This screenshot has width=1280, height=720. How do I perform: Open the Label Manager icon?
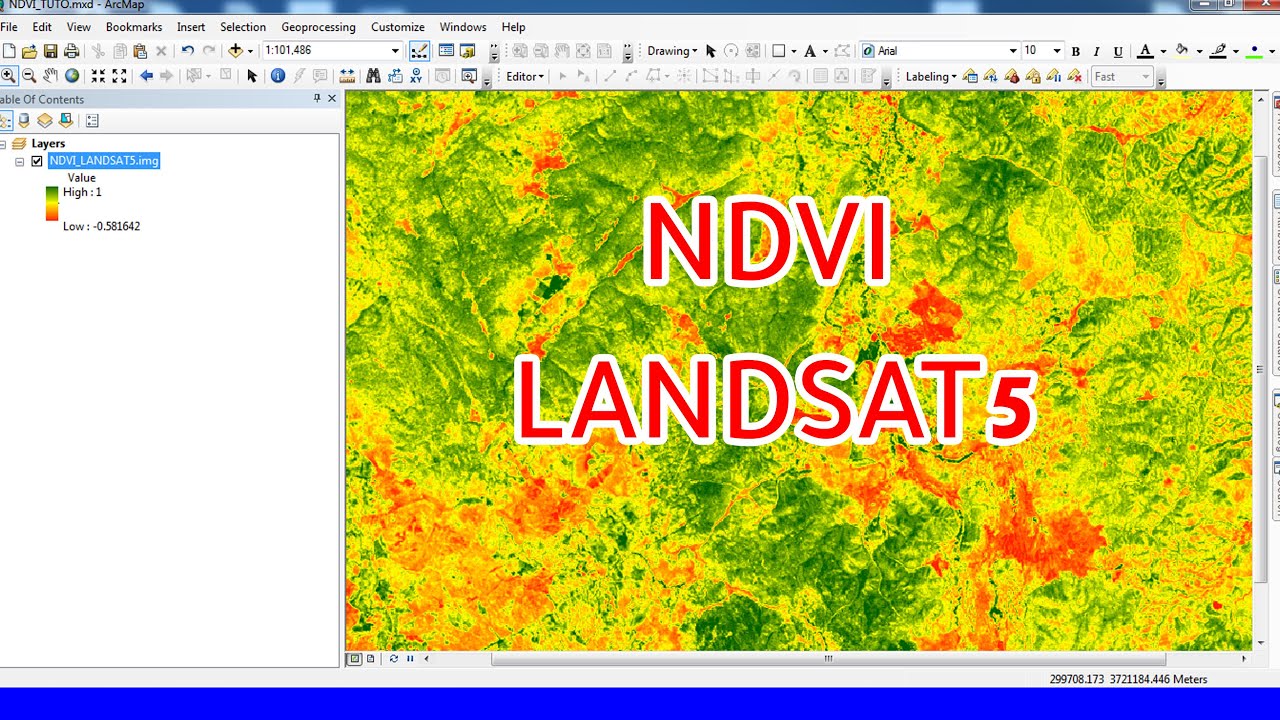click(969, 76)
